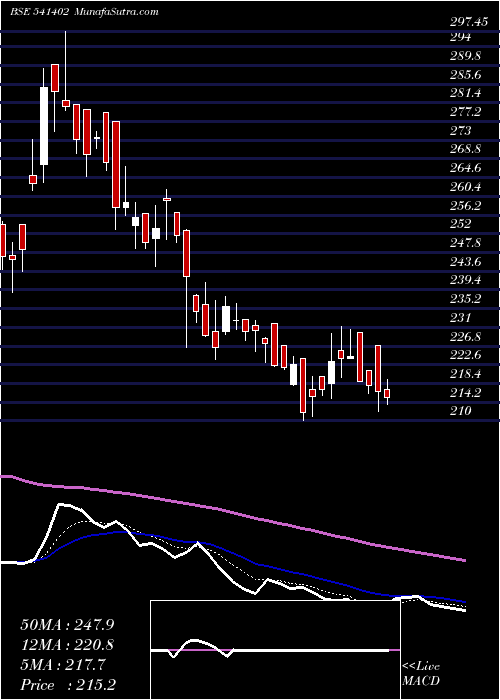Click the 281.4 price axis label

(465, 94)
